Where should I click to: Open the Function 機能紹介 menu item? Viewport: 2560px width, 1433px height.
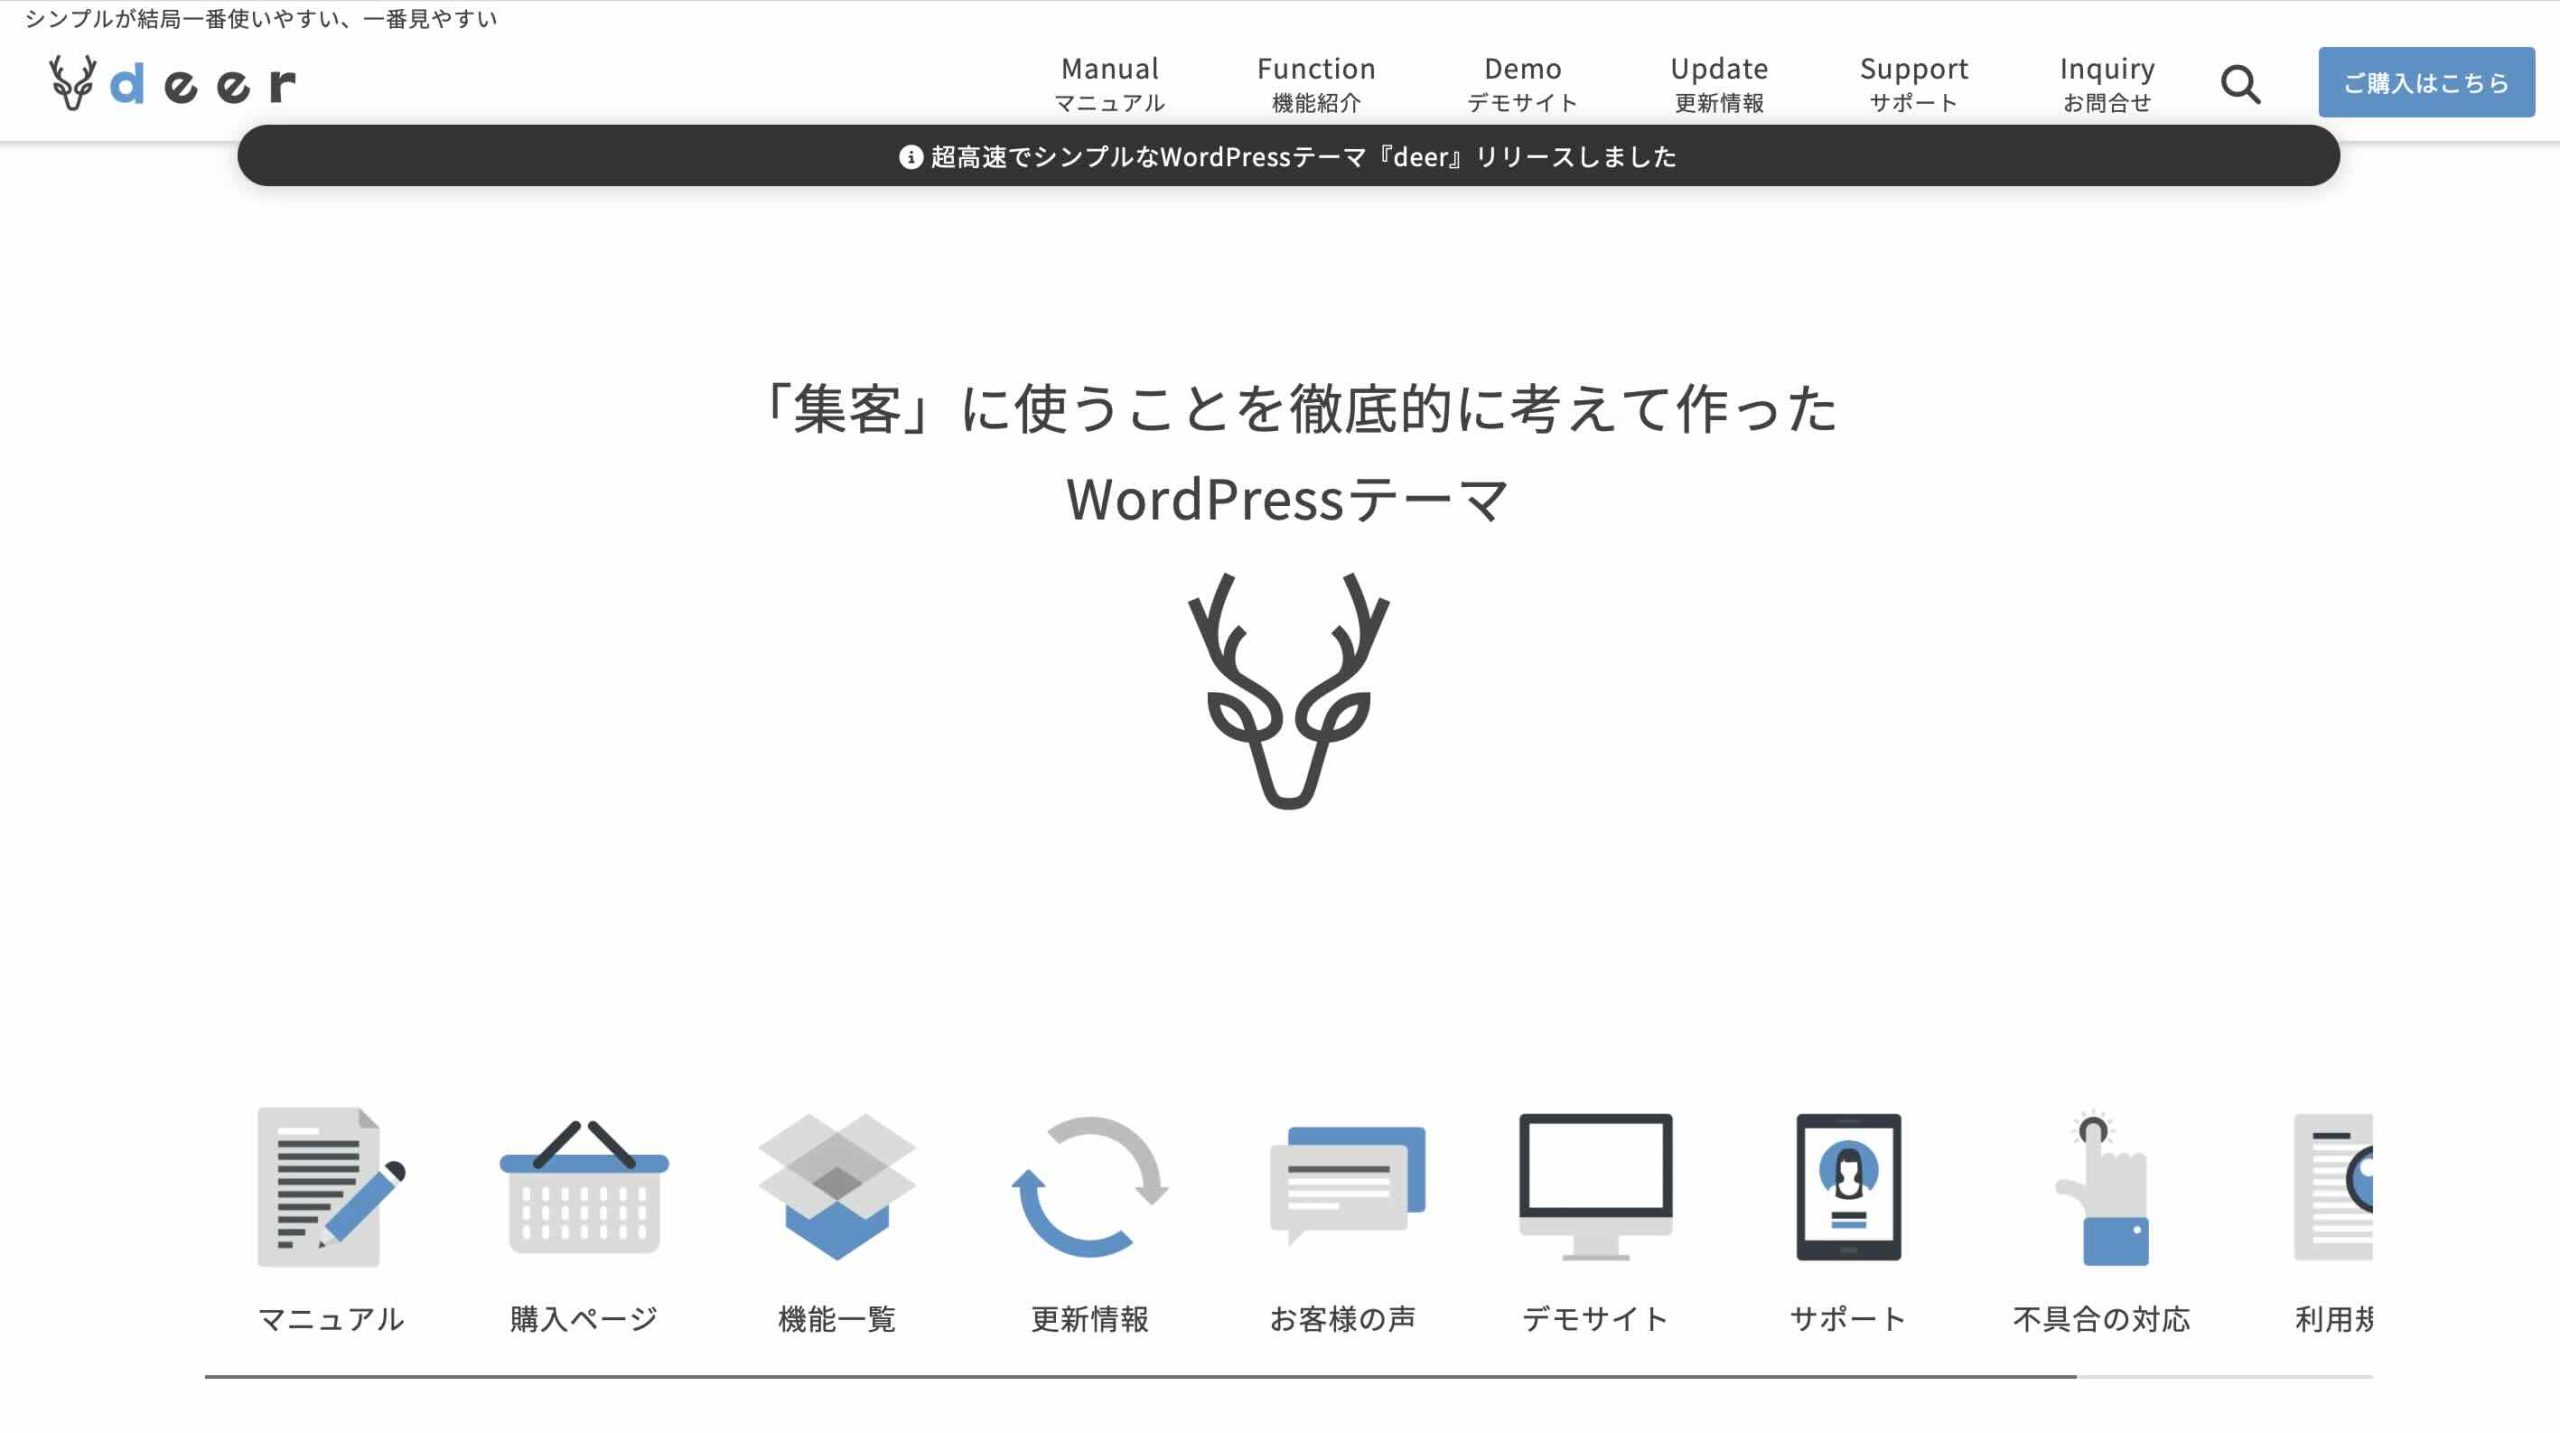tap(1316, 84)
